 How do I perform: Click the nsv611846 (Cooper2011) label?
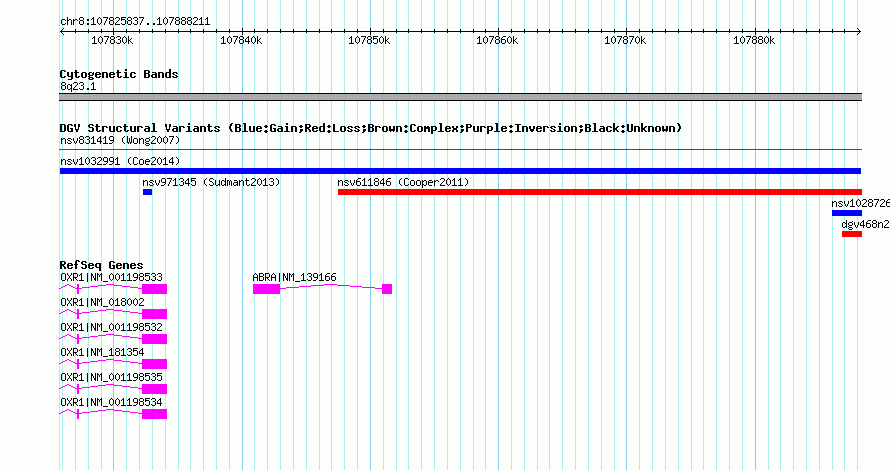(403, 182)
